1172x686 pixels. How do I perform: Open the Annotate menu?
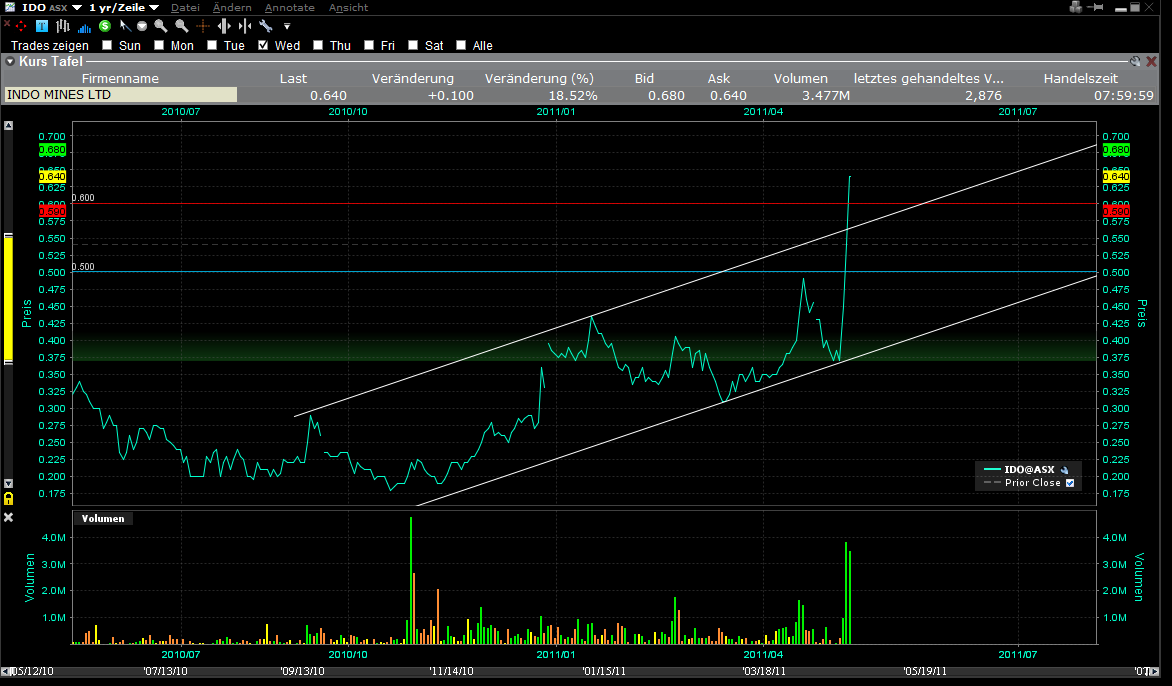point(289,7)
